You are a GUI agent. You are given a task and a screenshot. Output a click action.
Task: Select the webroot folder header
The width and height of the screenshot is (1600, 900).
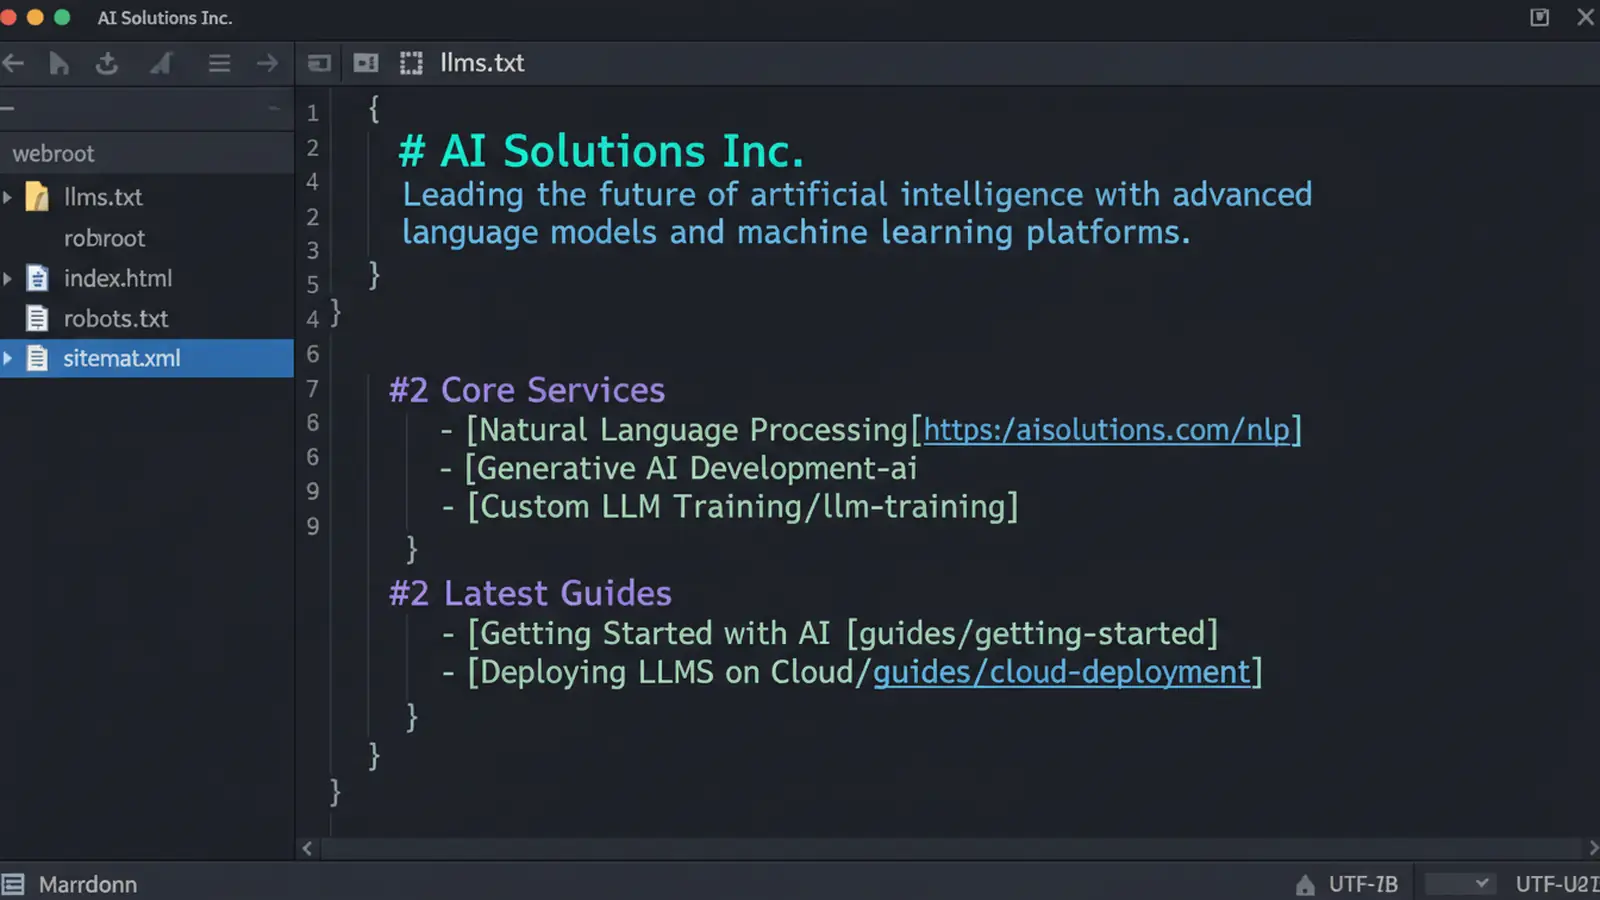(x=147, y=153)
